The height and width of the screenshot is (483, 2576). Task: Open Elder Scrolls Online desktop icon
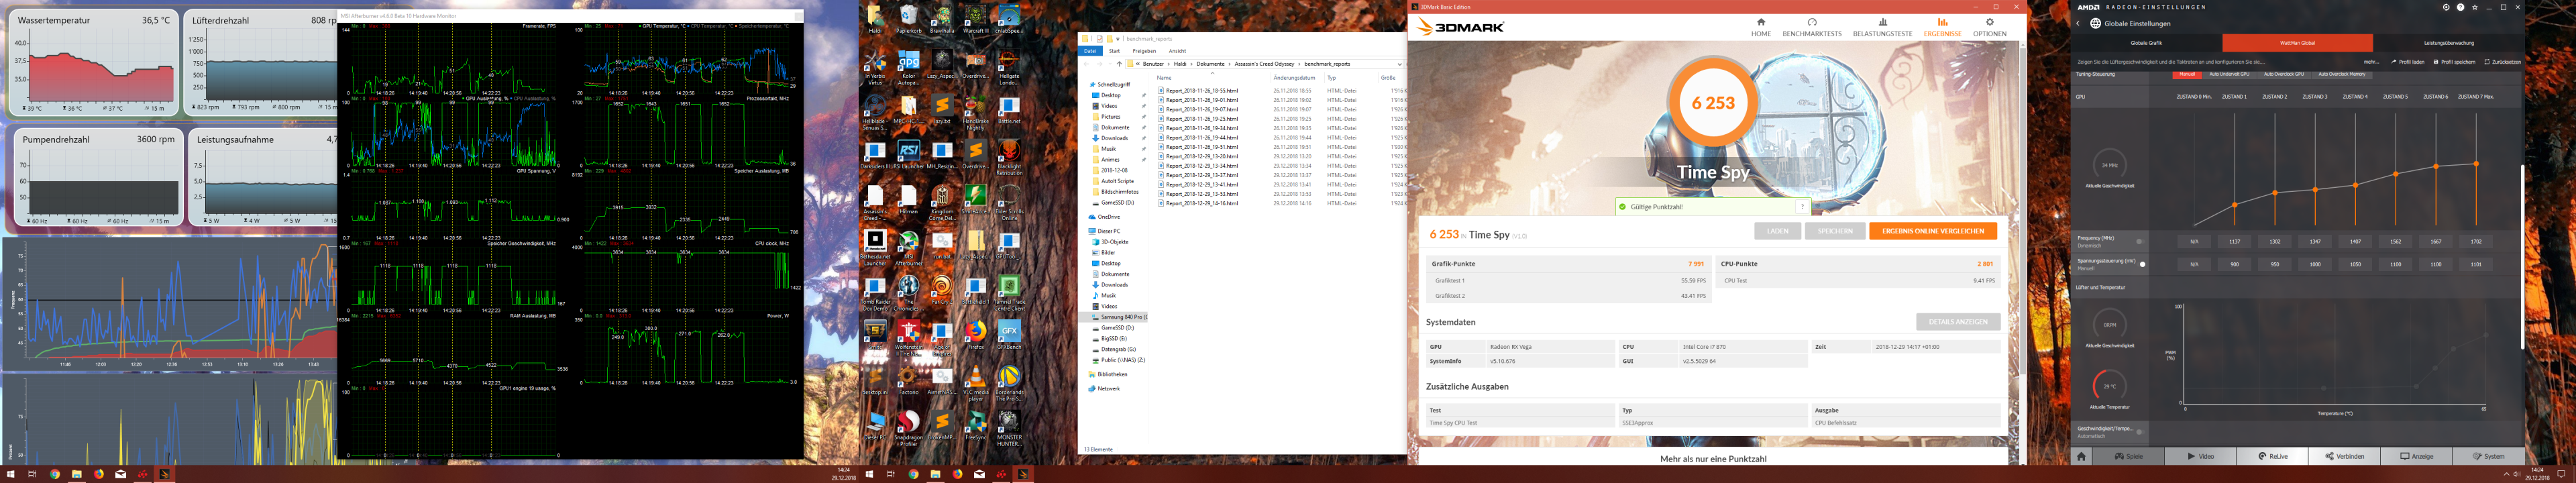(1009, 202)
